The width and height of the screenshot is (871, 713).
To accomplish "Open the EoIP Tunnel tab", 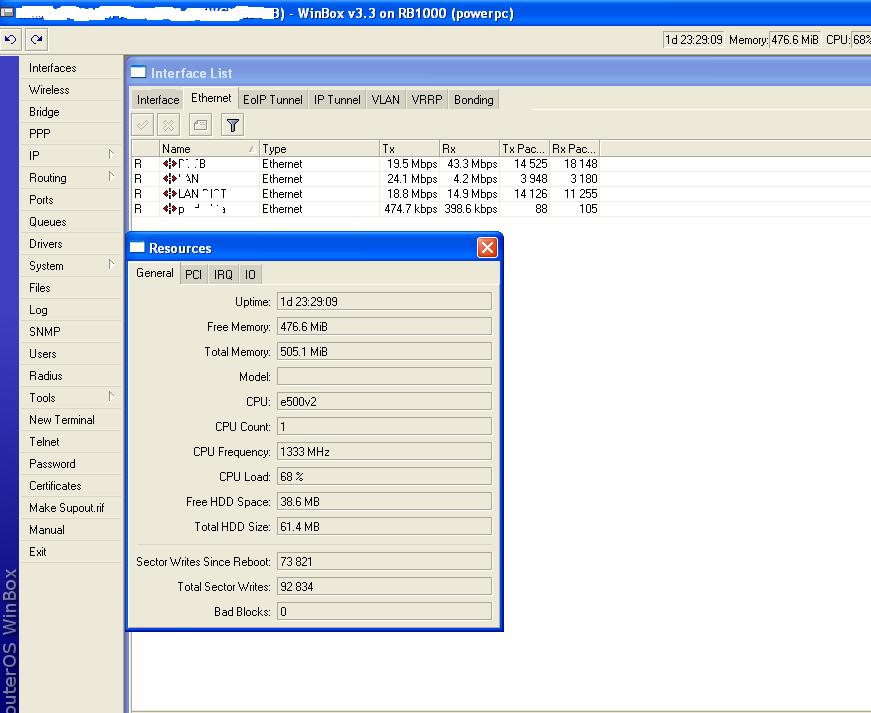I will pos(273,100).
